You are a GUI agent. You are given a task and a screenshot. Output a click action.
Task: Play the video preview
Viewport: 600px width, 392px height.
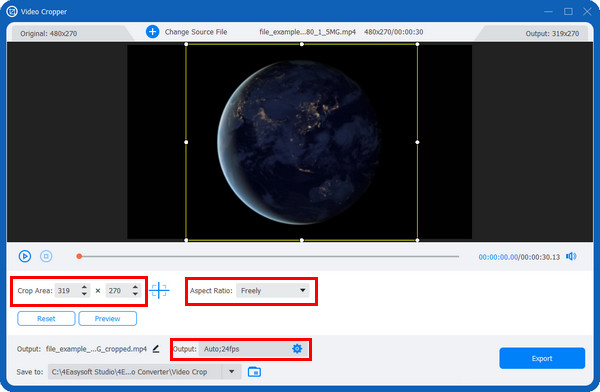tap(25, 256)
